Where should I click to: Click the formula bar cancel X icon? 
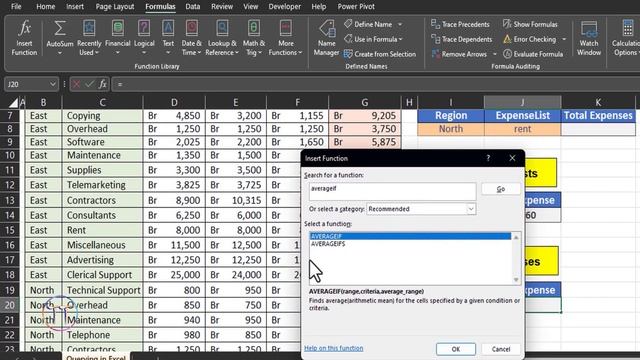pos(76,84)
